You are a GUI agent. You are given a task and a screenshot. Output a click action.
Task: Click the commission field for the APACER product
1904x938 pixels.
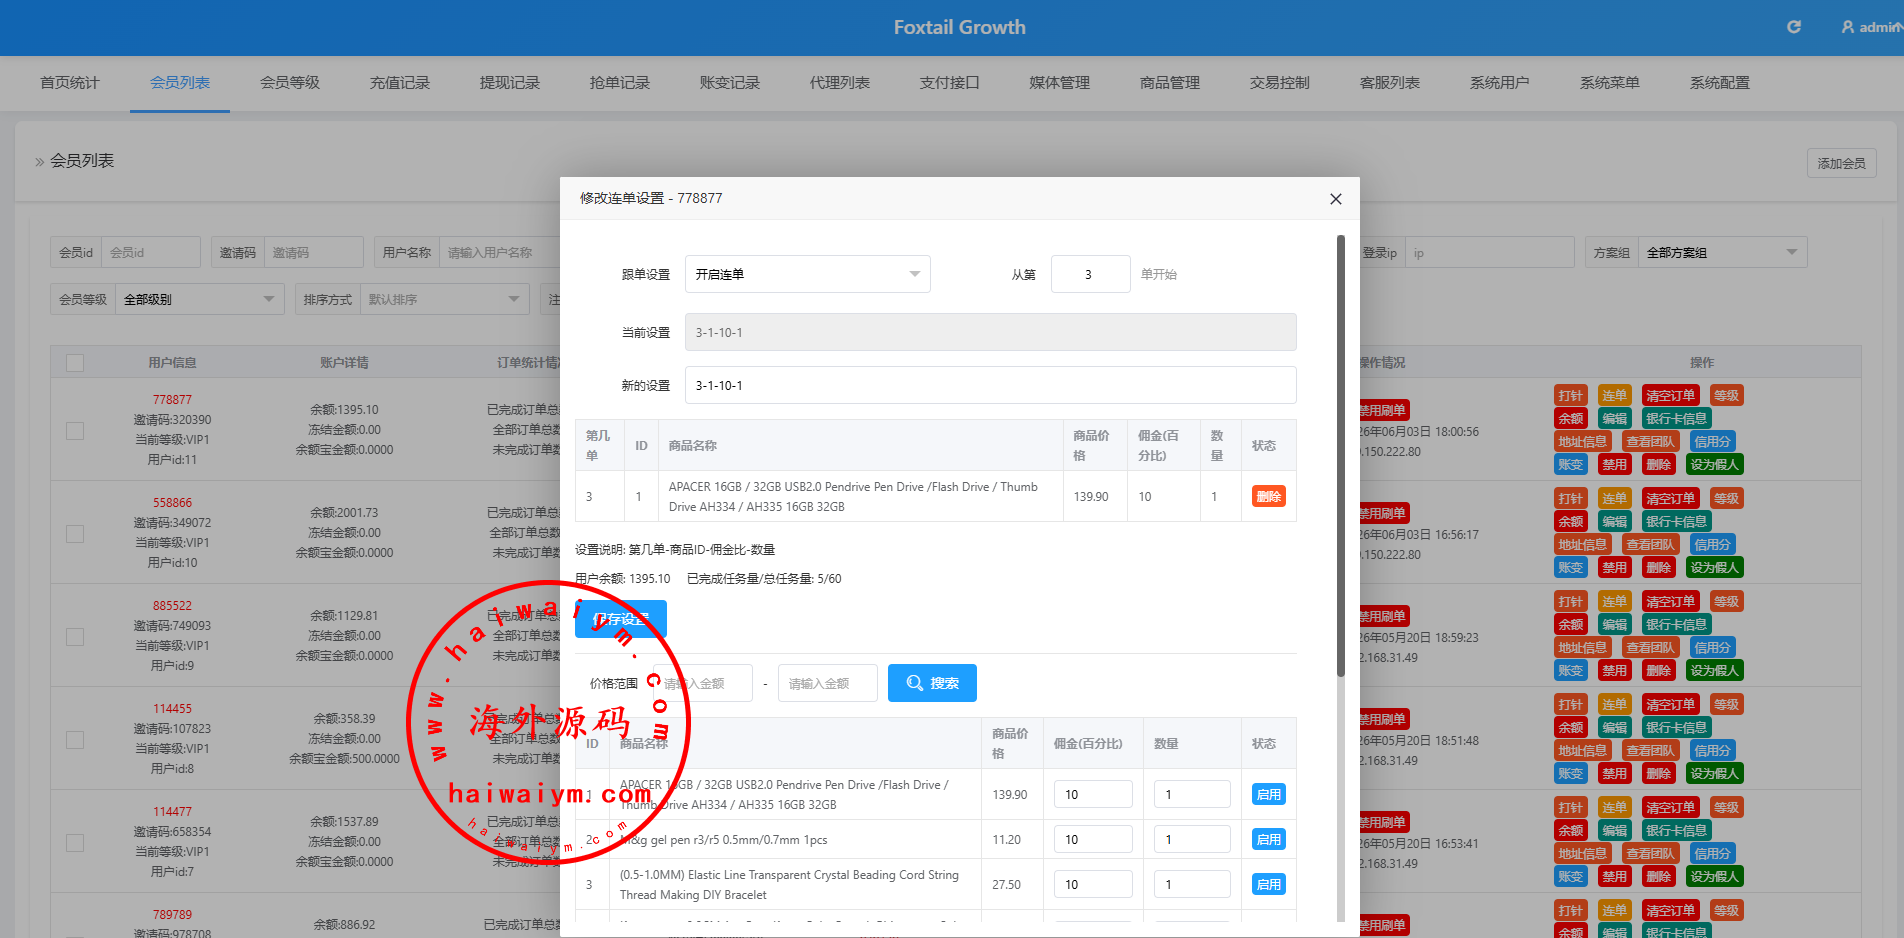(1093, 795)
